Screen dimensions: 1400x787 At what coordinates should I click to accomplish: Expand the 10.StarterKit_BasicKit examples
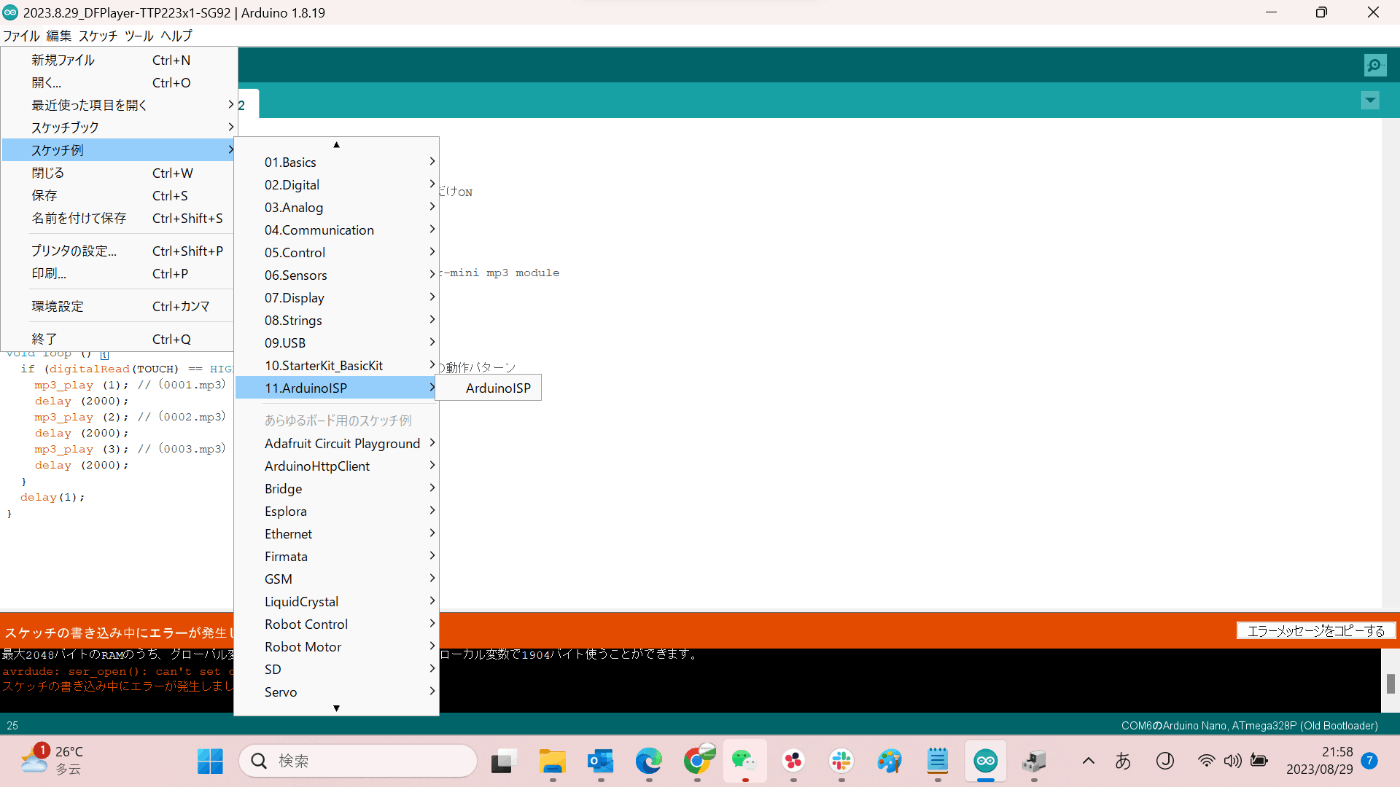(x=336, y=365)
